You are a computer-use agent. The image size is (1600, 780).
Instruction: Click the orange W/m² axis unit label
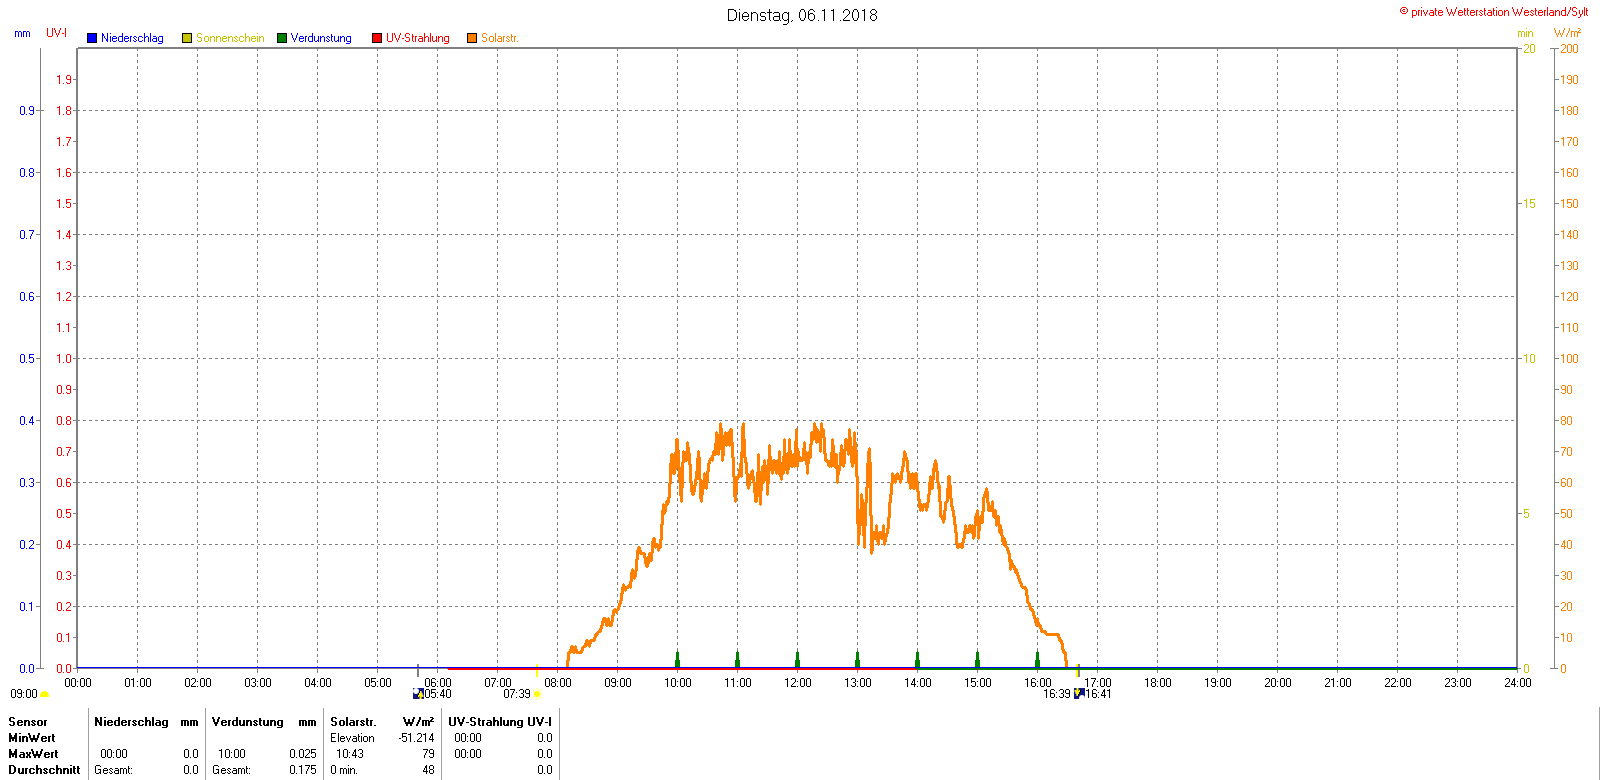point(1567,33)
